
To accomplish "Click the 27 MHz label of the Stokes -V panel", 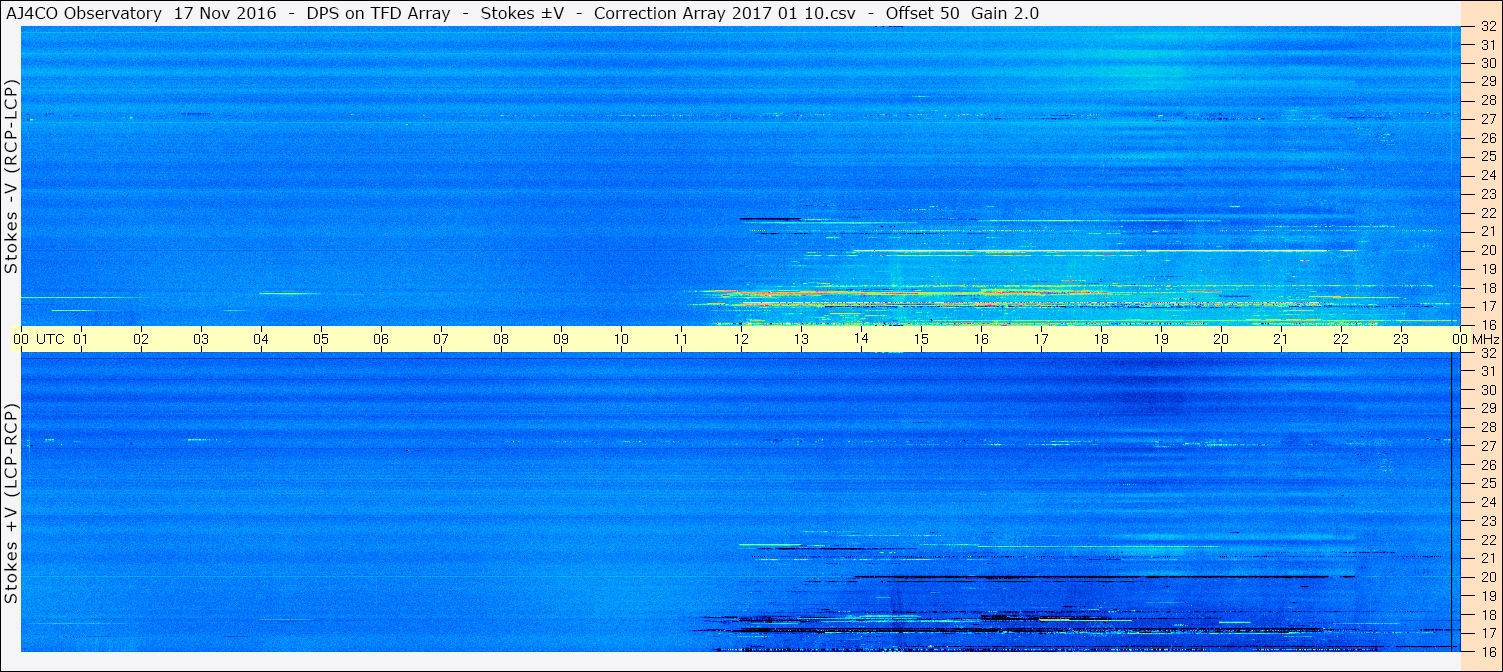I will [1488, 119].
